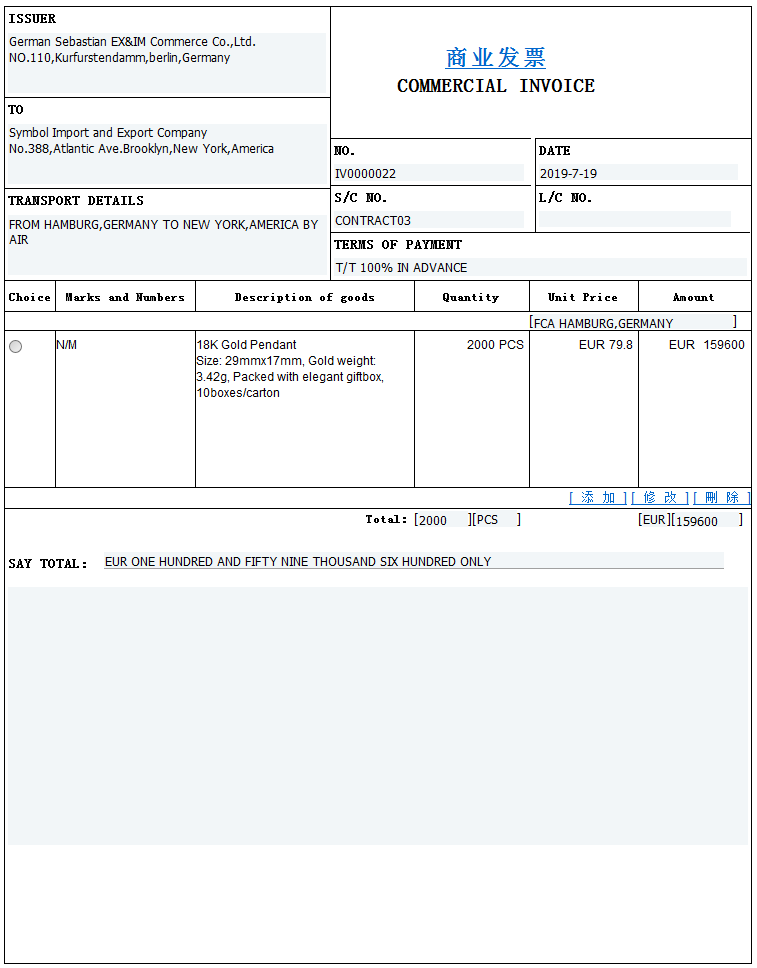Click the 删除 (delete) link
This screenshot has height=968, width=757.
coord(721,498)
